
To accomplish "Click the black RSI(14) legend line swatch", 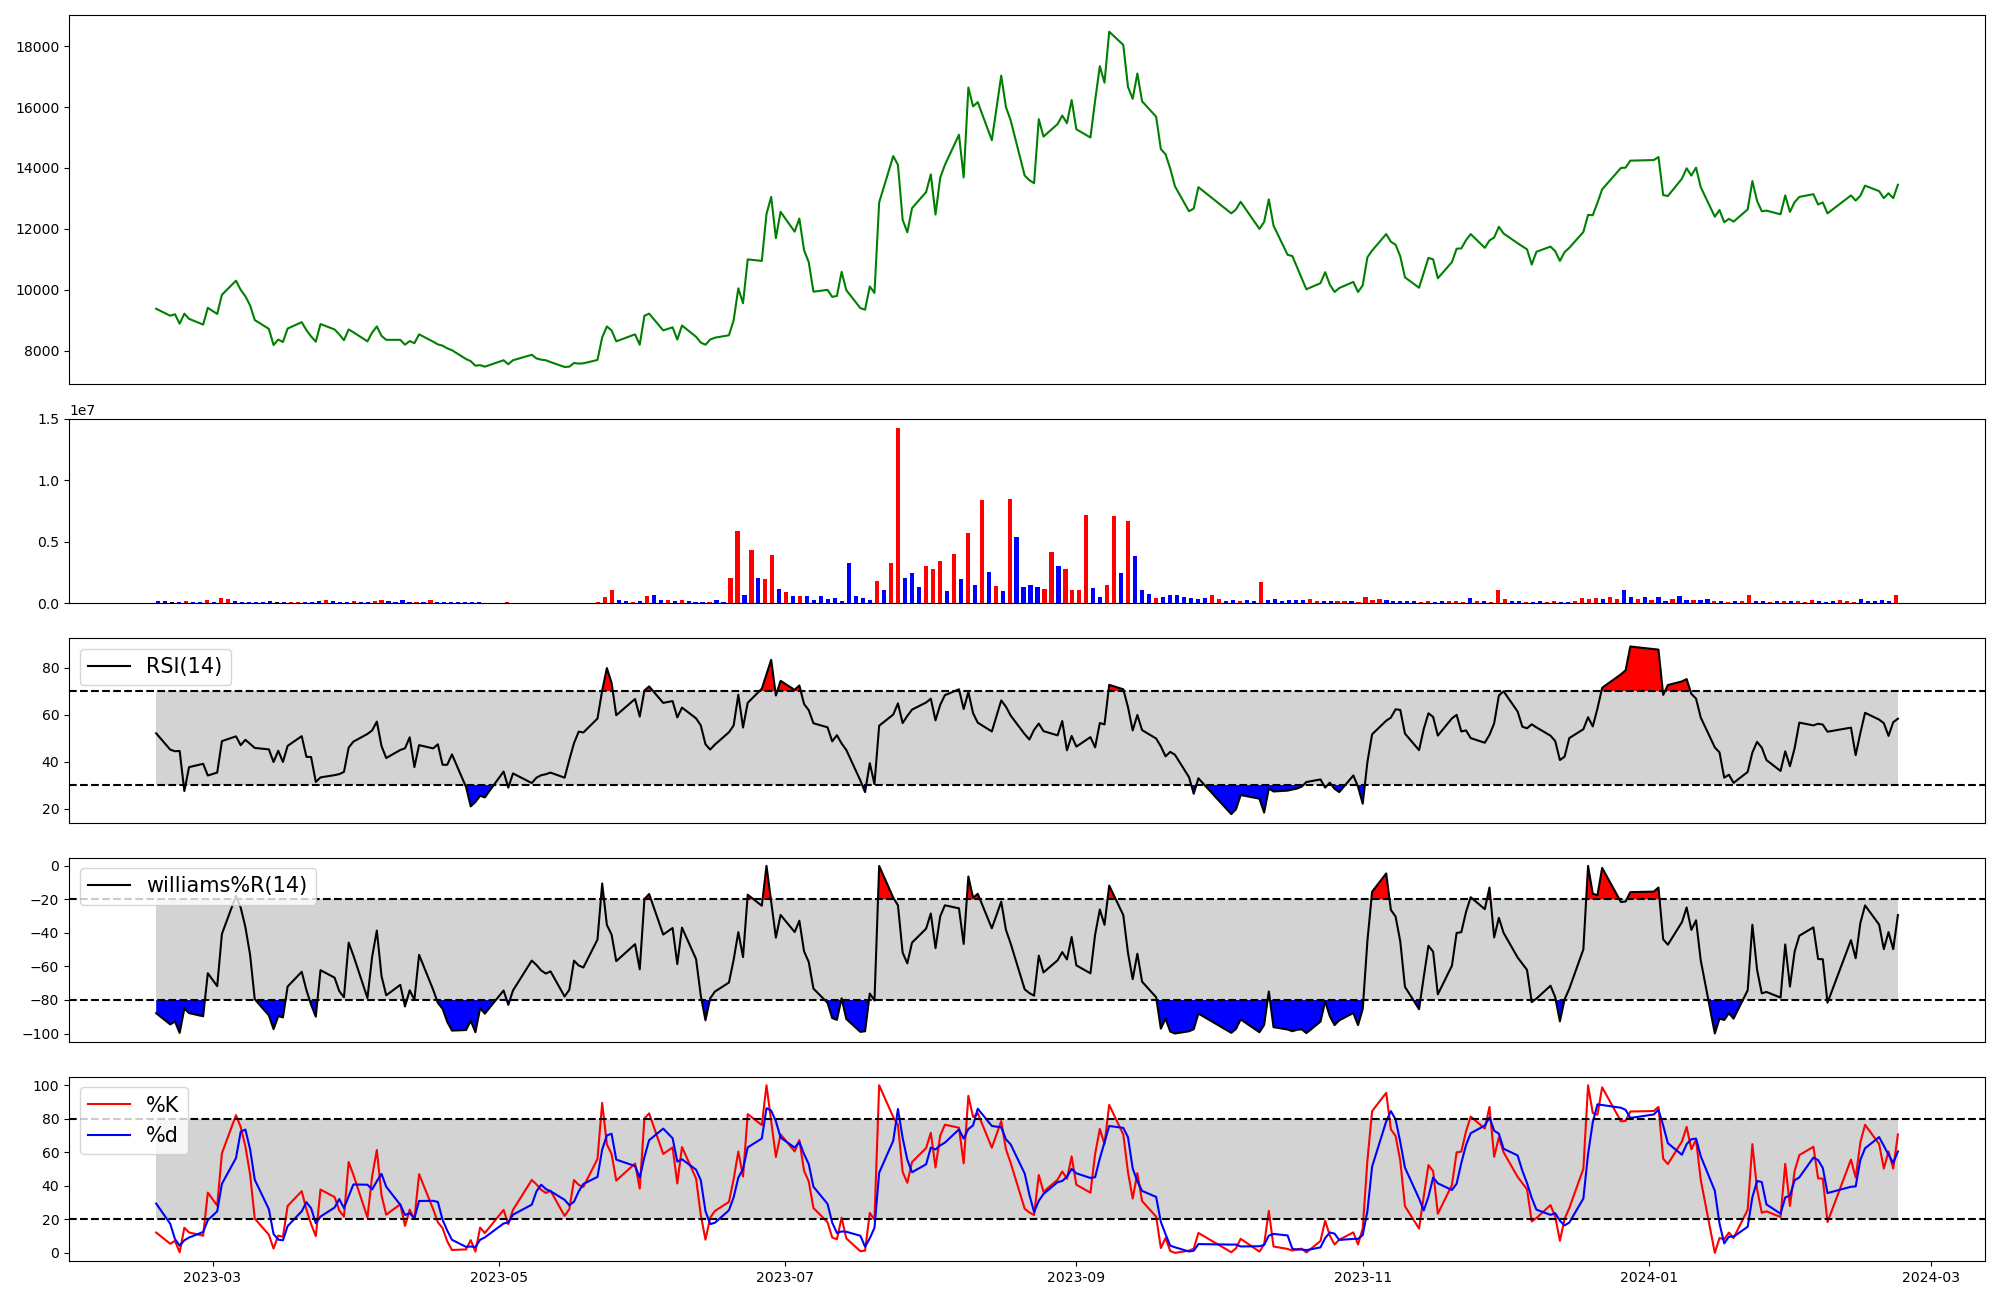I will click(110, 666).
